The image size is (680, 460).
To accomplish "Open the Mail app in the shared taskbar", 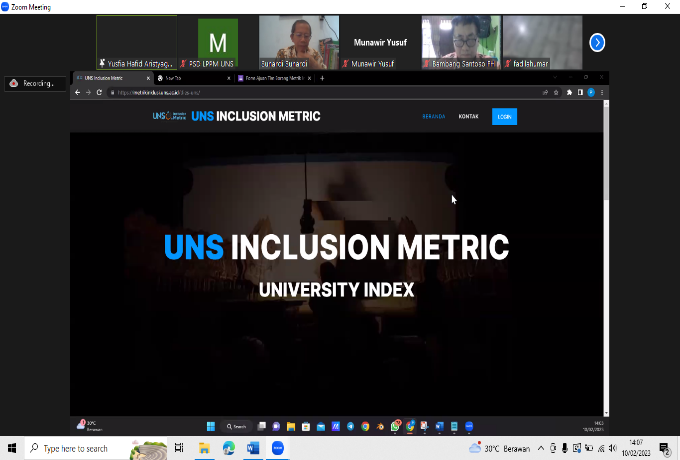I will coord(320,426).
